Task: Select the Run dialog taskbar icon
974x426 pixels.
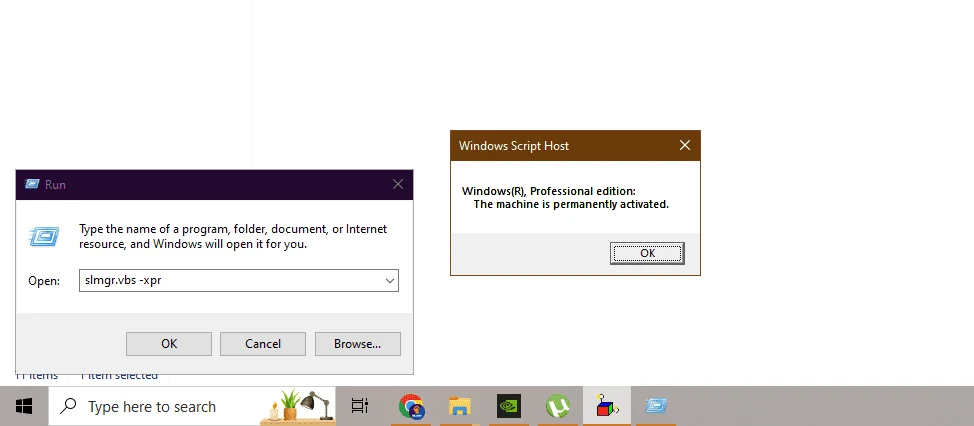Action: click(x=656, y=407)
